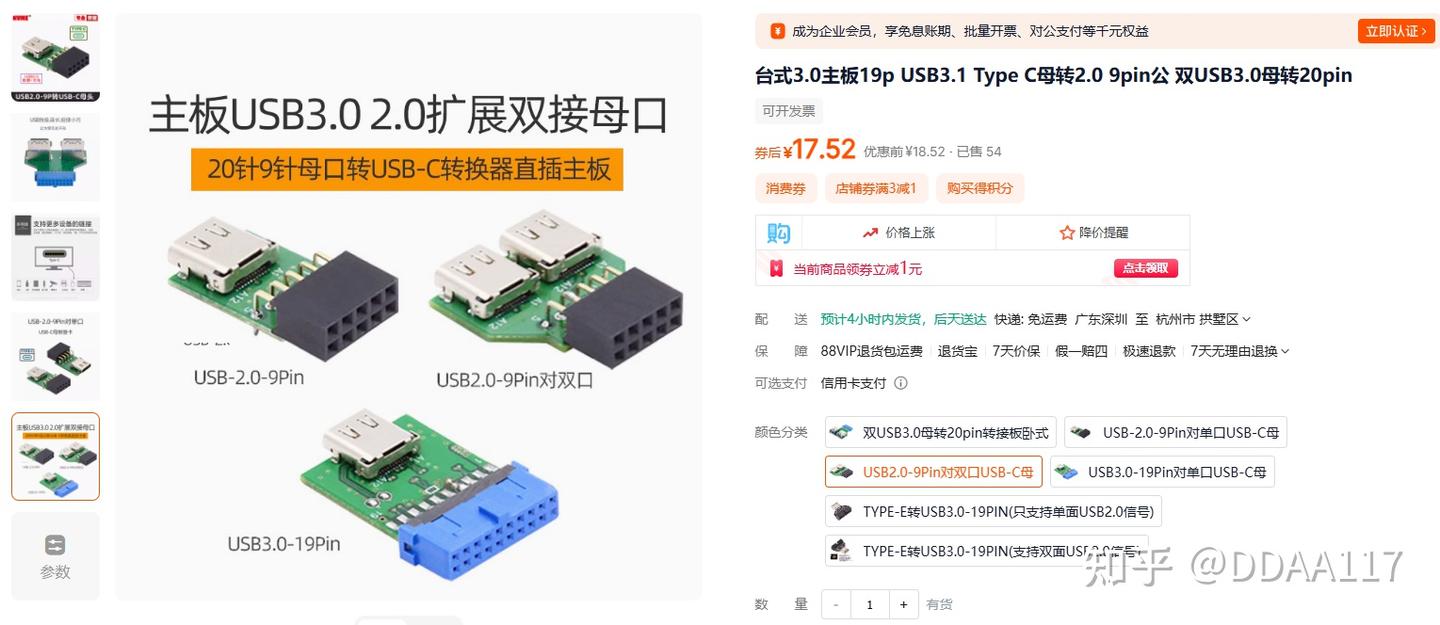Image resolution: width=1440 pixels, height=625 pixels.
Task: Select option 双USB3.0母转20pin转接板卧式
Action: 940,433
